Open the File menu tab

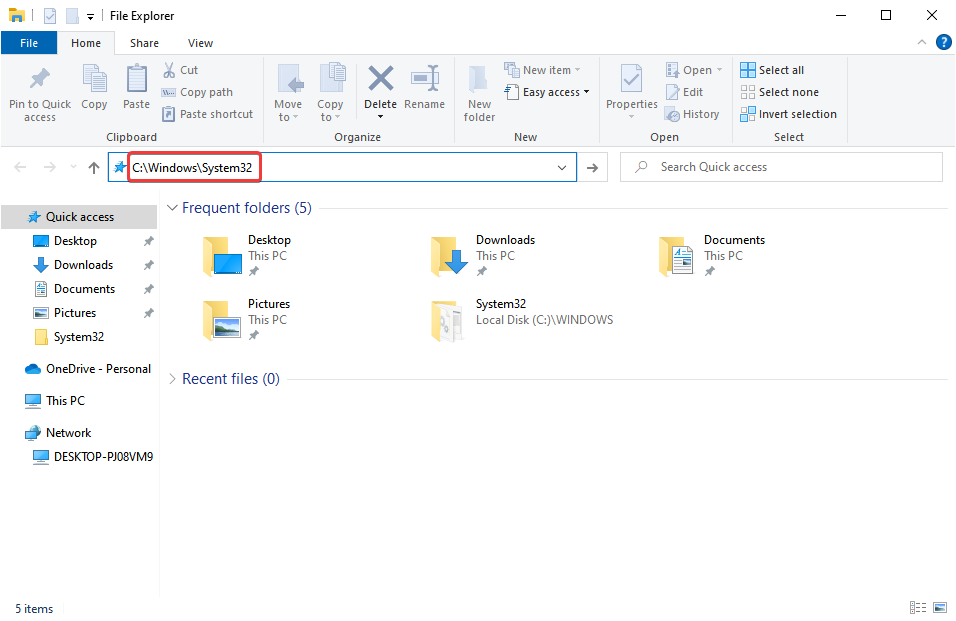point(29,43)
